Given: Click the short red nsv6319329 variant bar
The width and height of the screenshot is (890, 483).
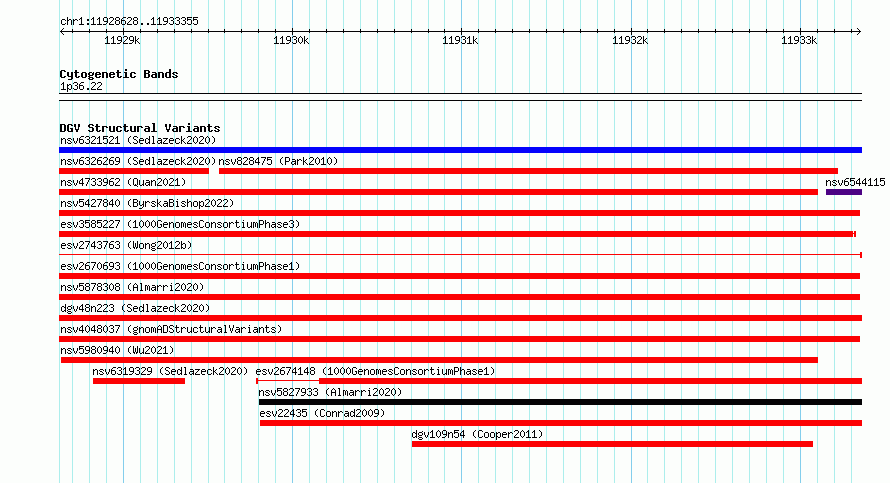Looking at the screenshot, I should click(139, 381).
